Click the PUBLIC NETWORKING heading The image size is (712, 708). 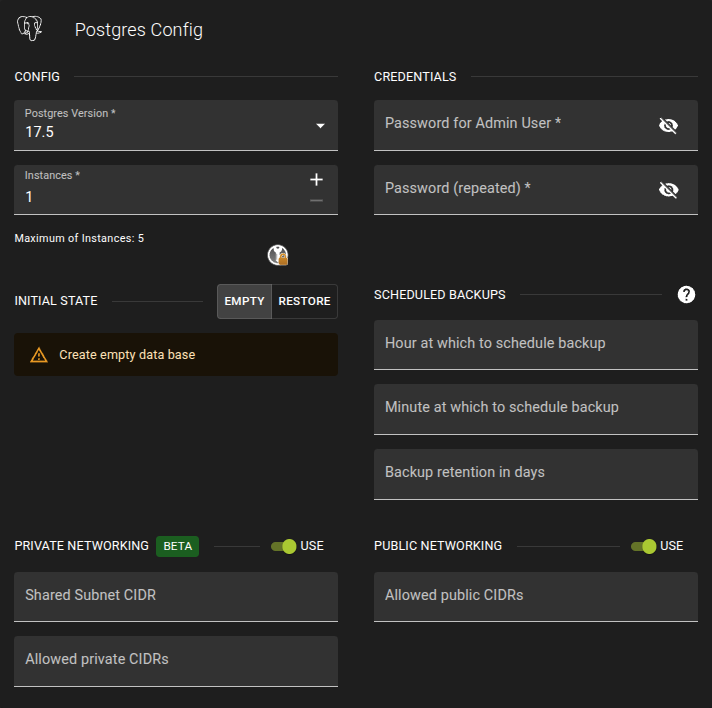[438, 546]
